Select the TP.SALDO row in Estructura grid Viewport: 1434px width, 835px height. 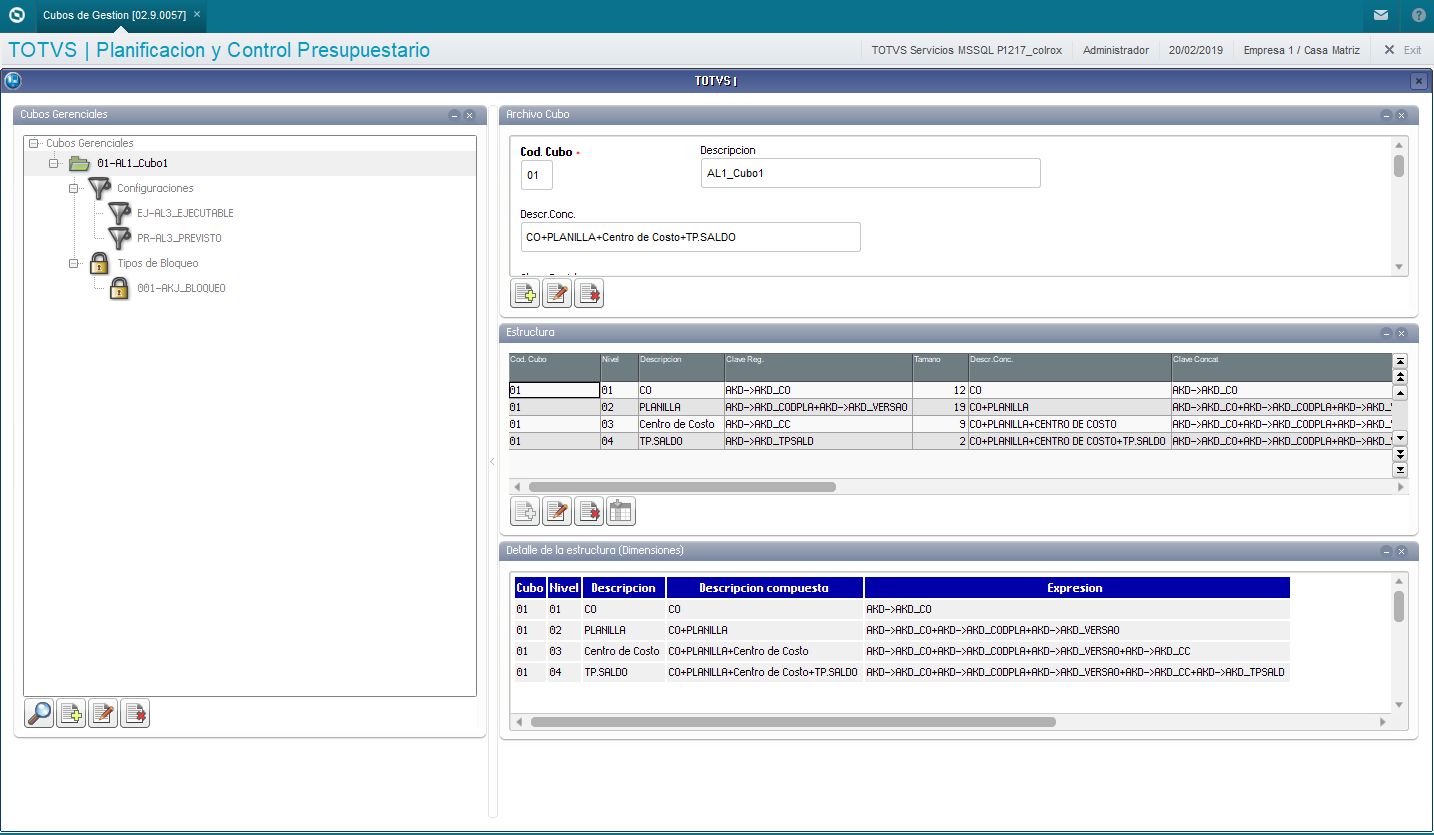[950, 441]
